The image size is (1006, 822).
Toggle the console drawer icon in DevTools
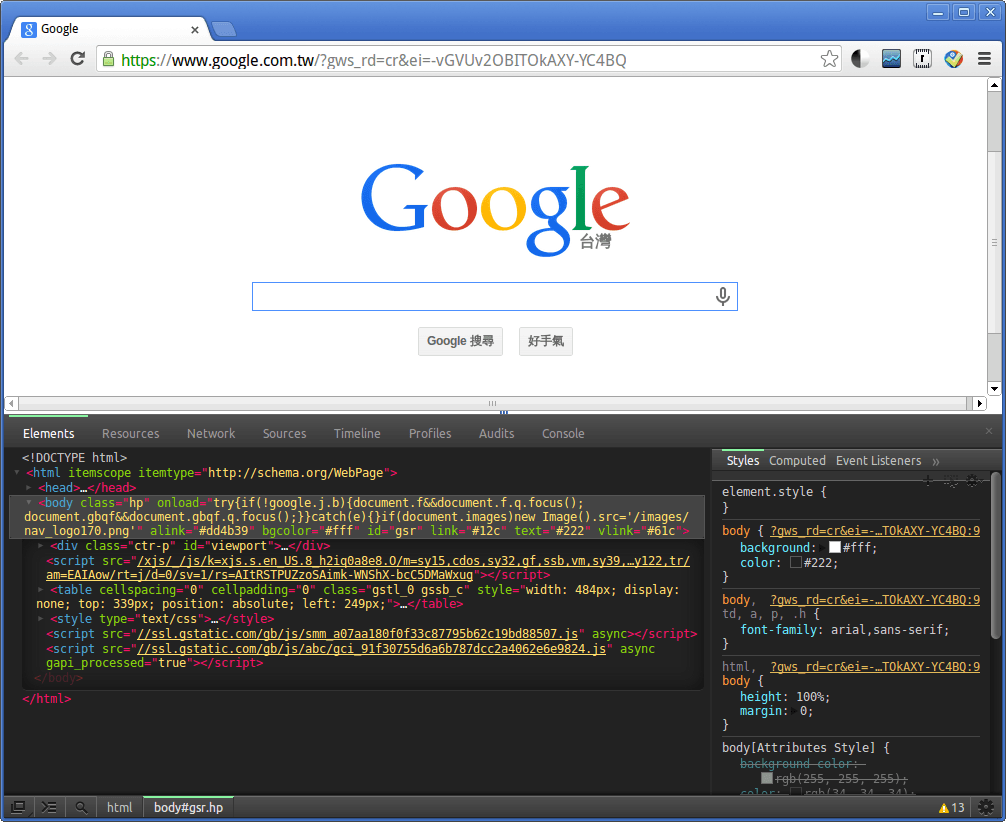click(49, 807)
